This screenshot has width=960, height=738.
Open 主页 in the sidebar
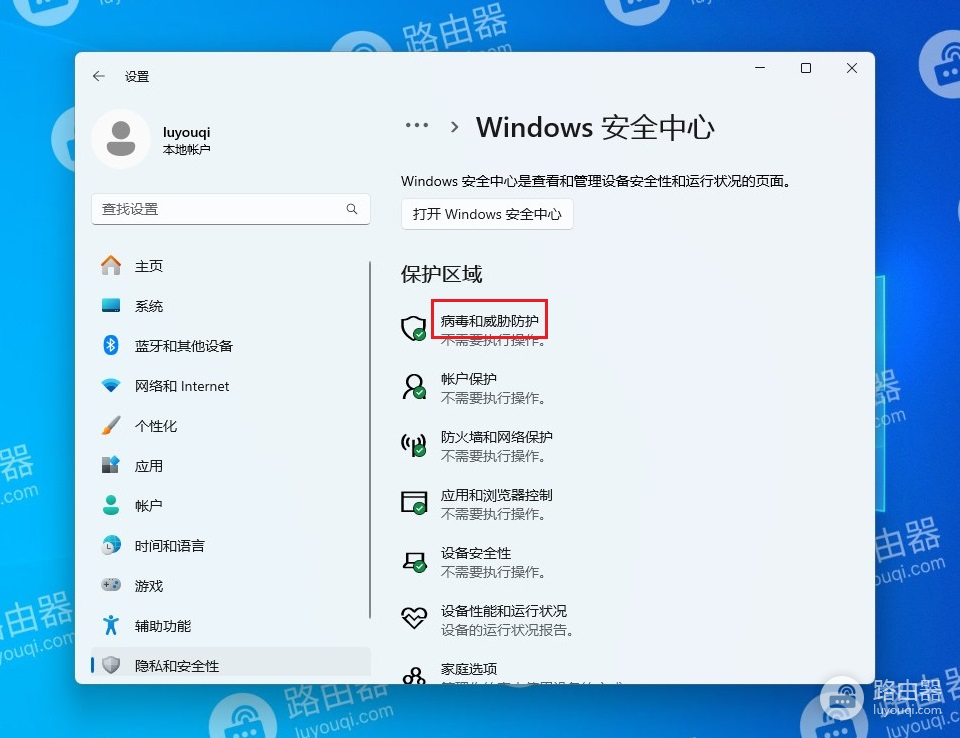point(231,265)
